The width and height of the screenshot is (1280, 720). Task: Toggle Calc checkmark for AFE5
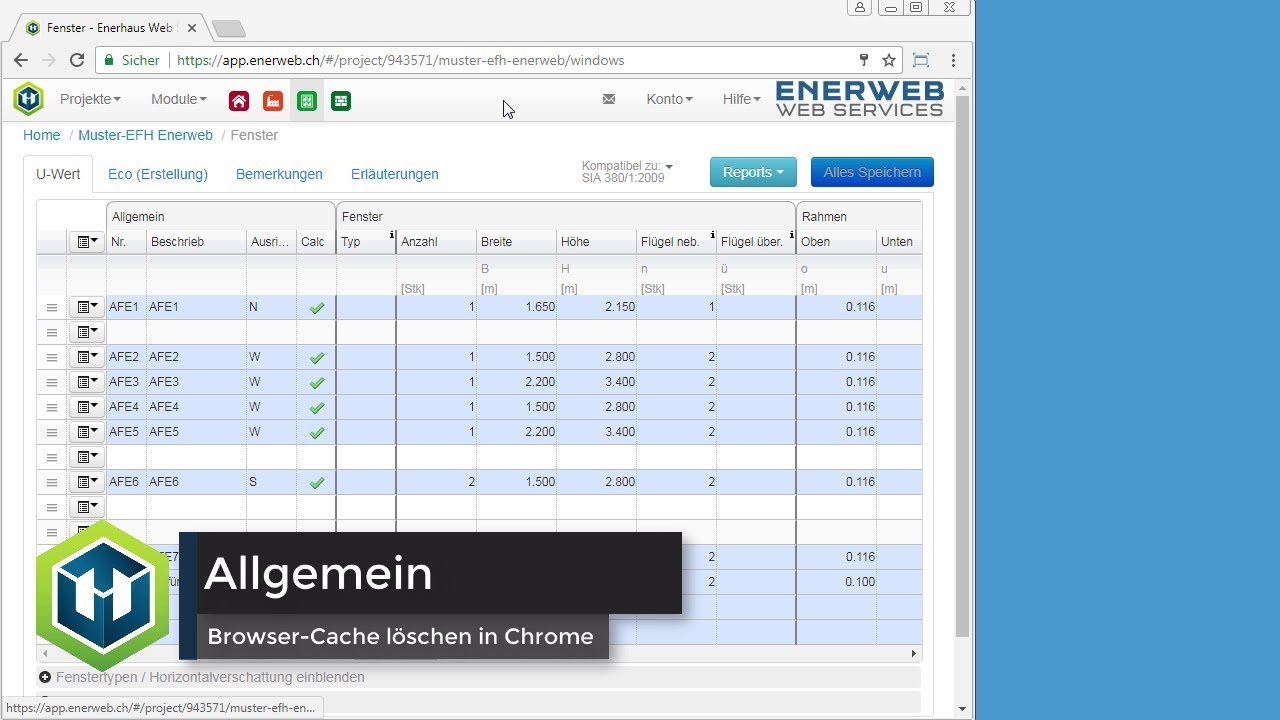(x=317, y=433)
